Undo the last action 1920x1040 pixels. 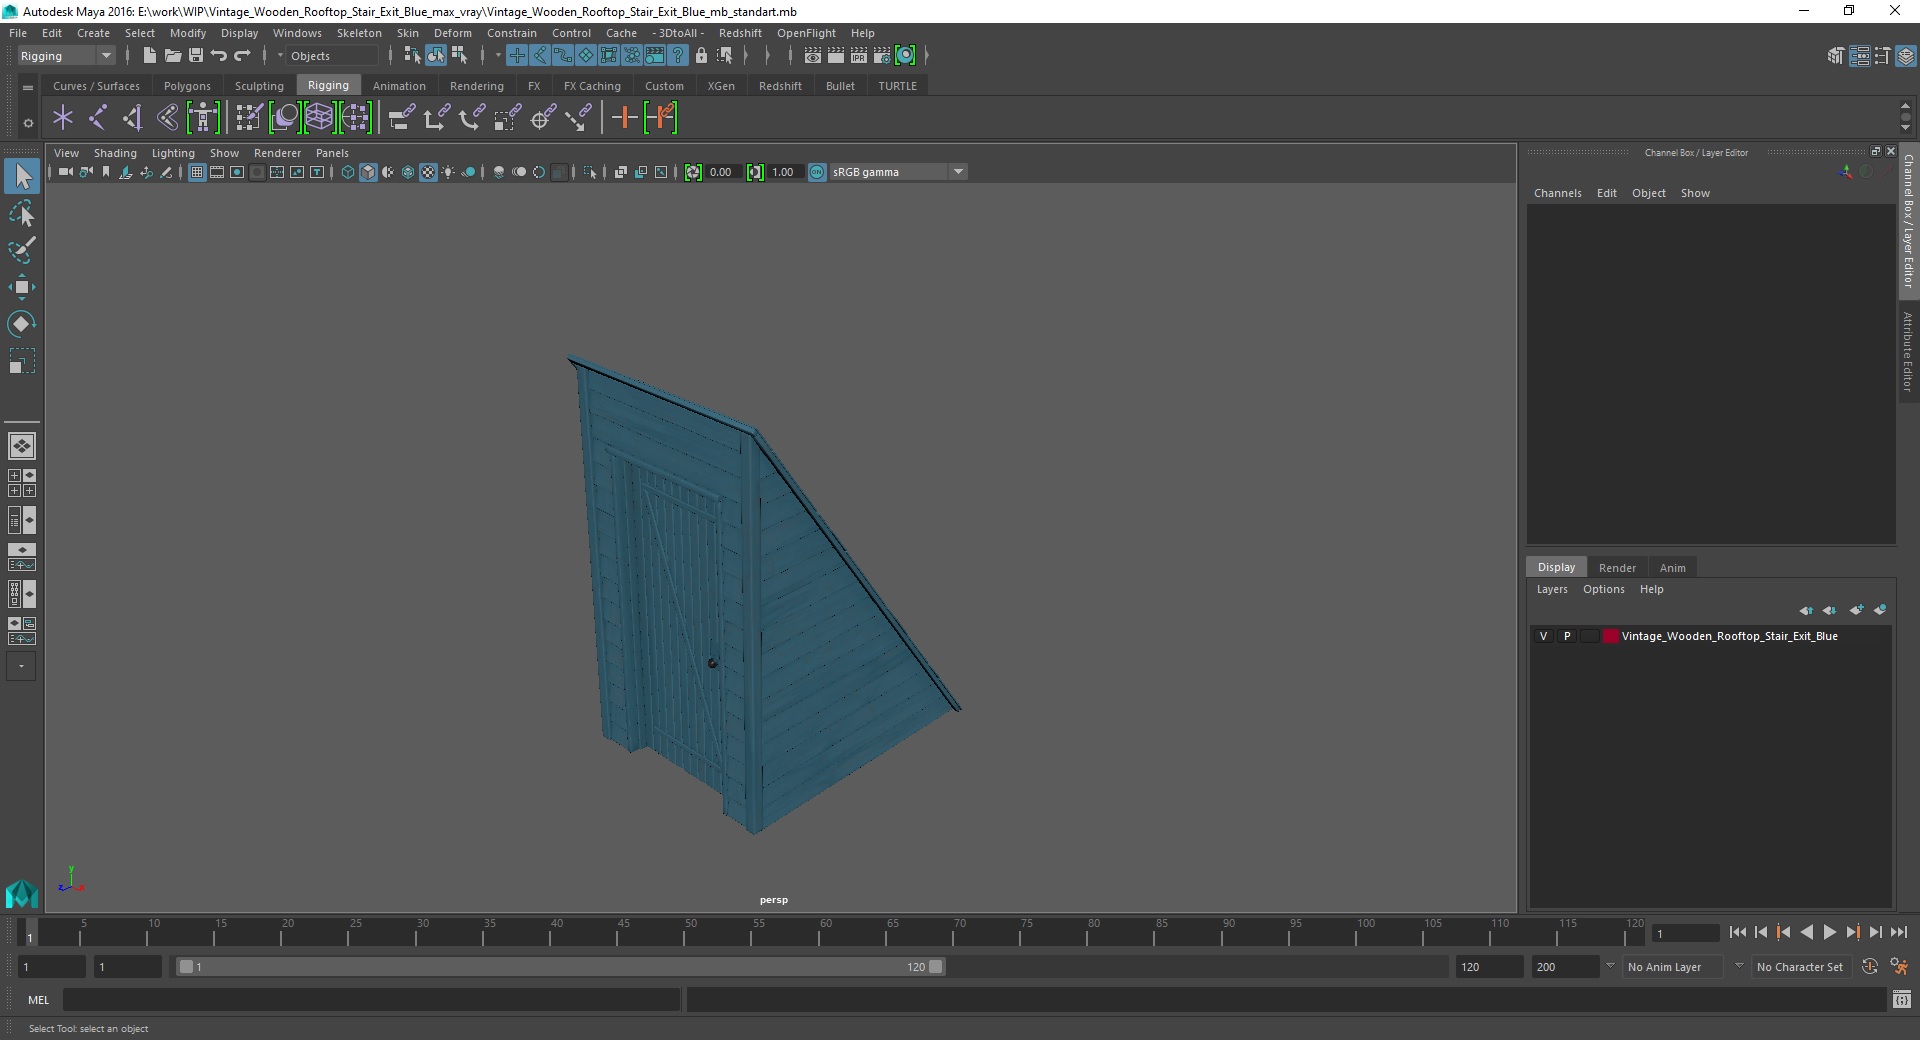pyautogui.click(x=219, y=56)
